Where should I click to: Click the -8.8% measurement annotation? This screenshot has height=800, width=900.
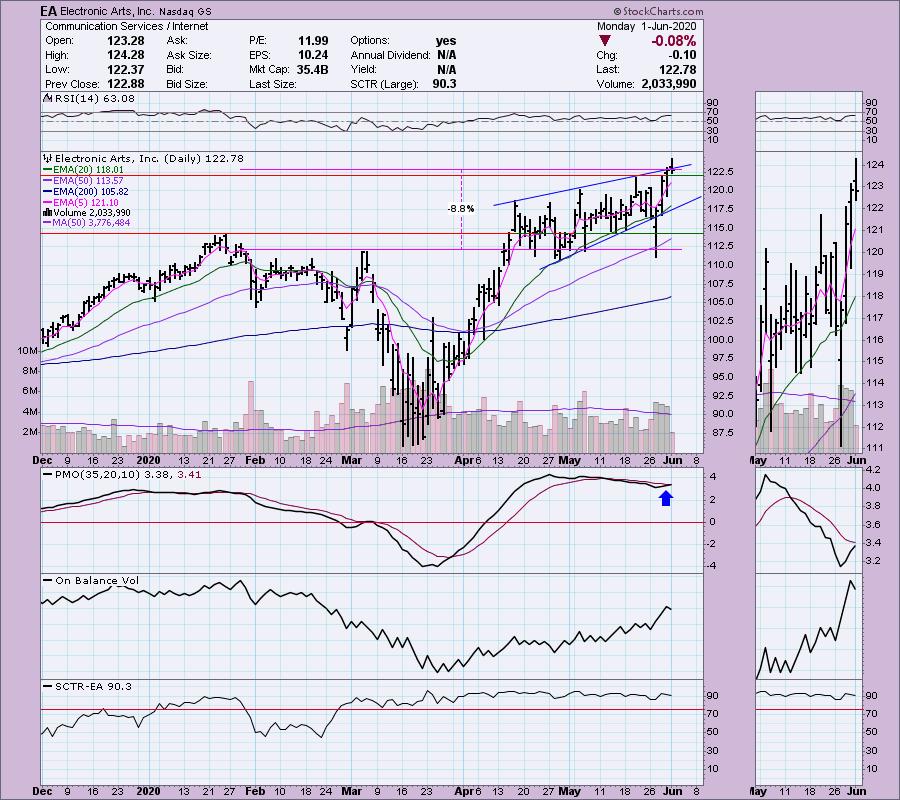pyautogui.click(x=461, y=209)
